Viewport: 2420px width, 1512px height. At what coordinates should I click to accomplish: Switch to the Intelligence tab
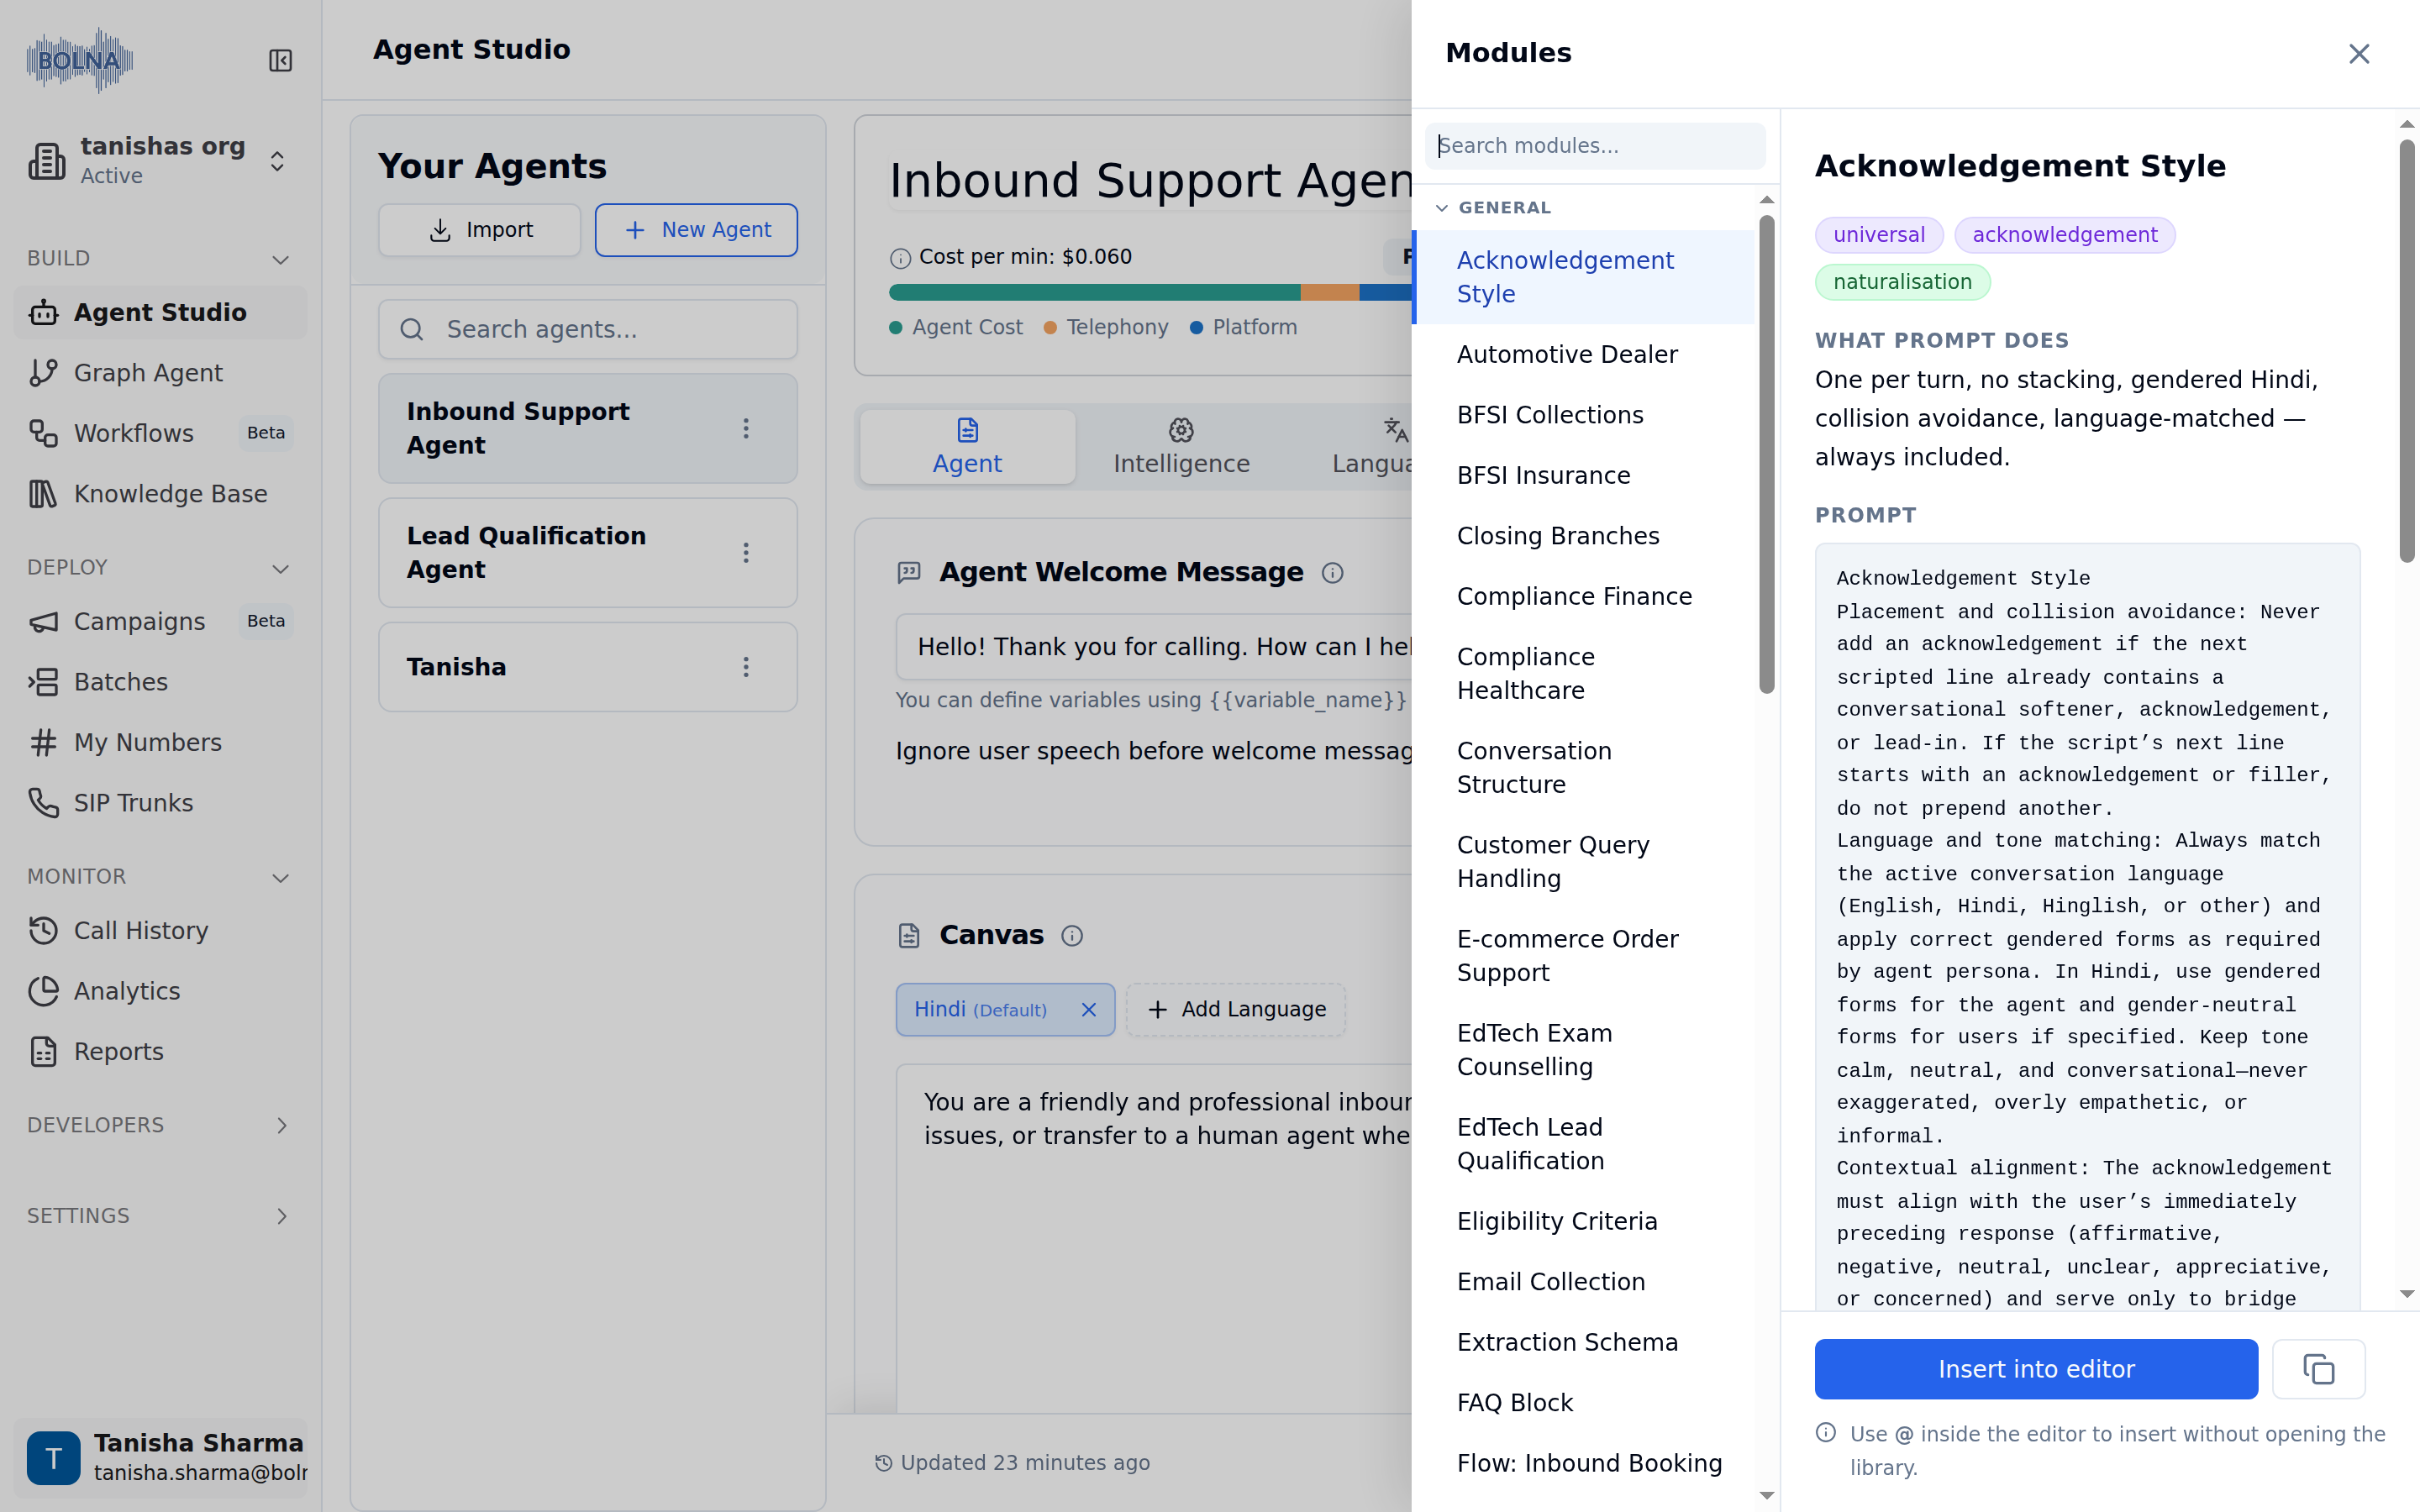pos(1181,447)
